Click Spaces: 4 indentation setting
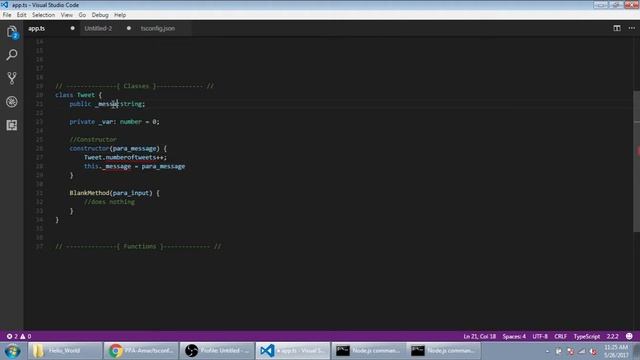Viewport: 640px width, 360px height. (514, 336)
